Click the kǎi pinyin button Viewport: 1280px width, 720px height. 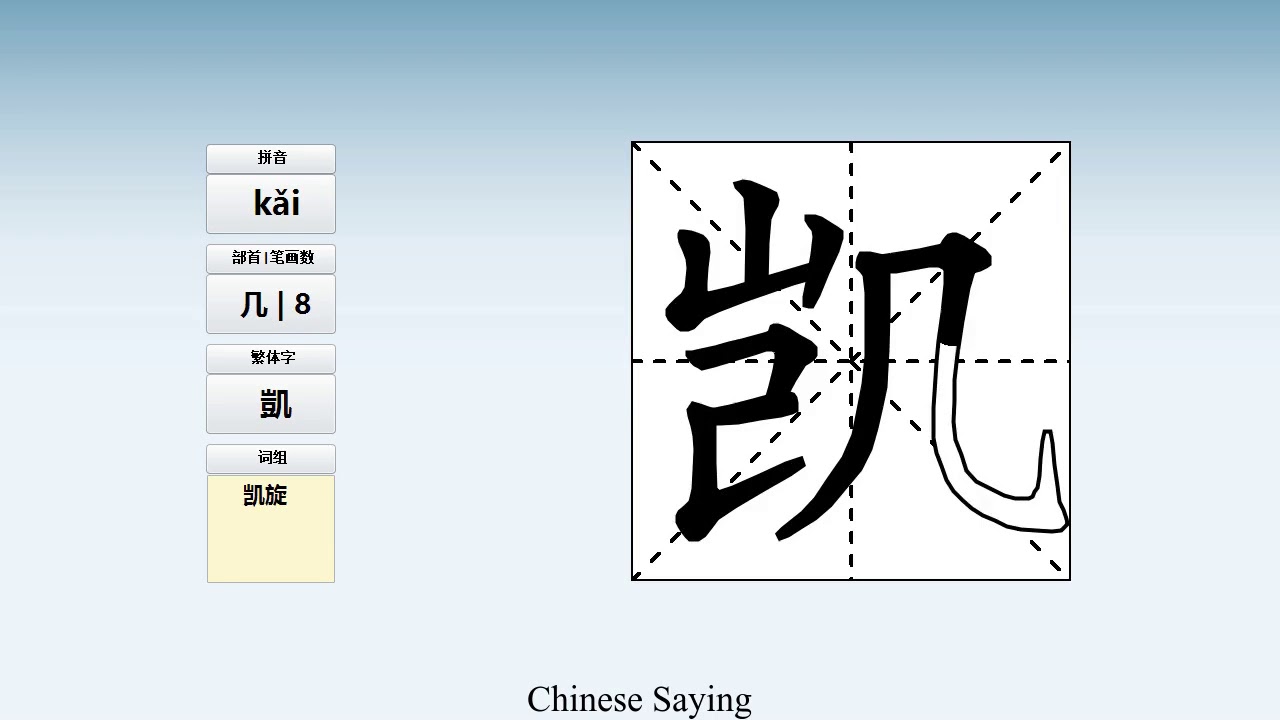click(271, 204)
